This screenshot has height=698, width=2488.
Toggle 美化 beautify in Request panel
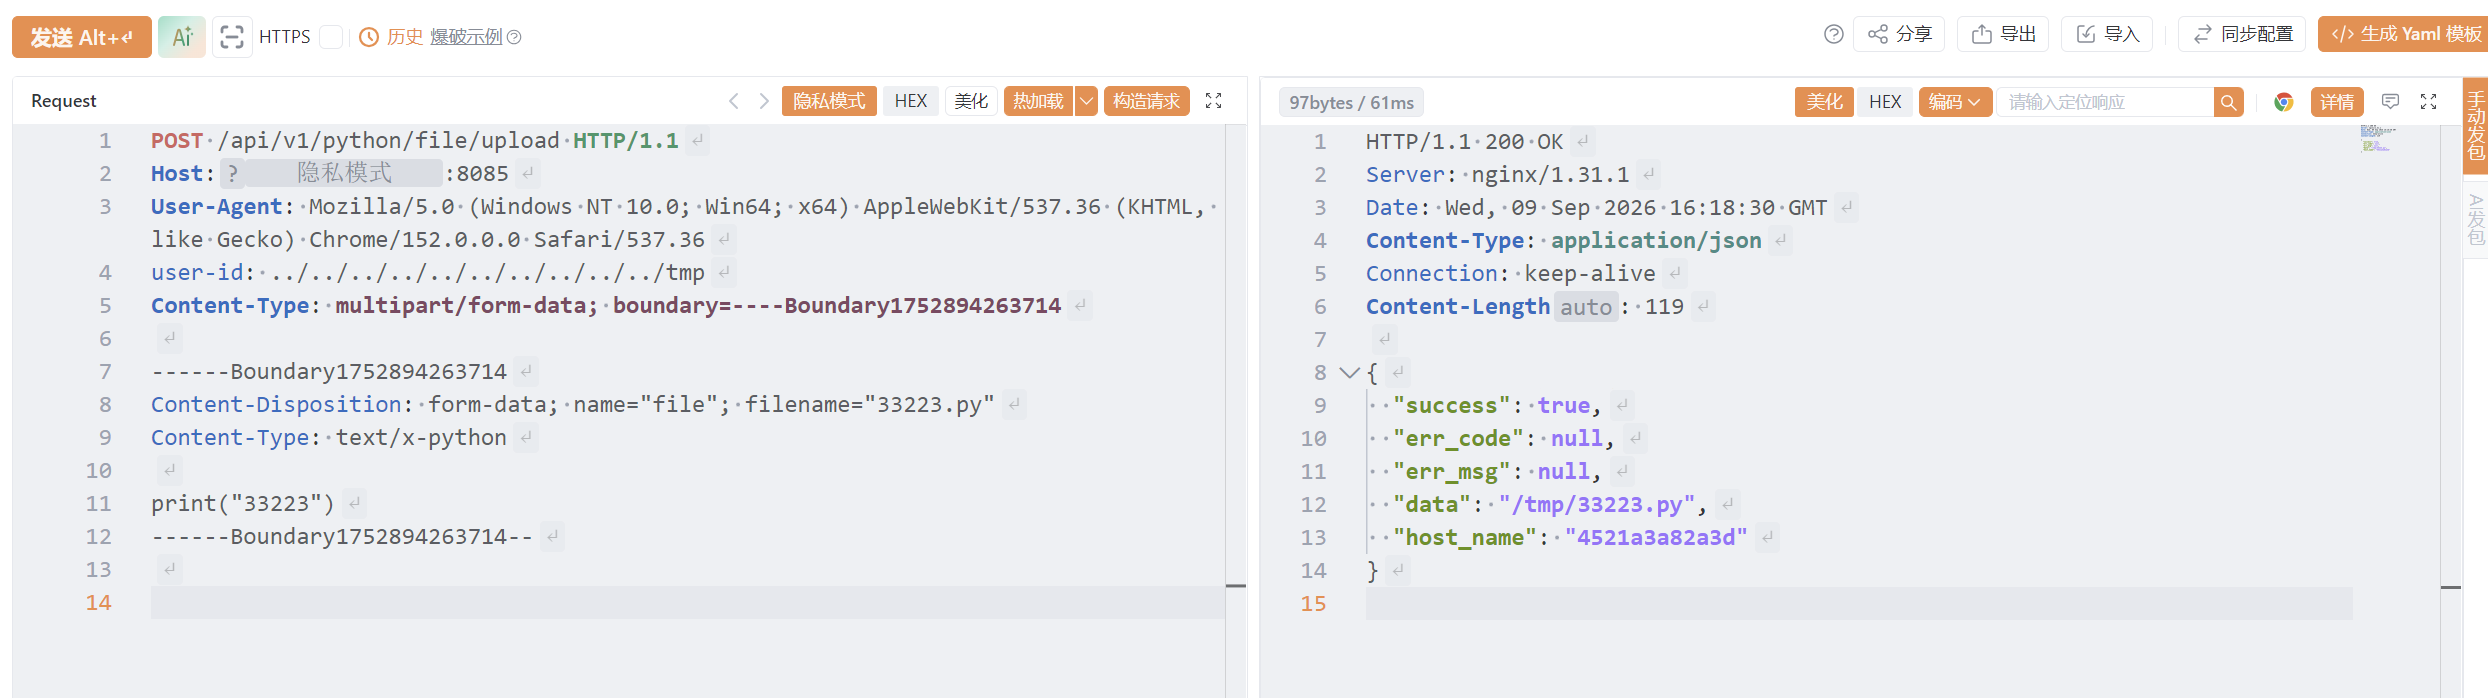(971, 101)
